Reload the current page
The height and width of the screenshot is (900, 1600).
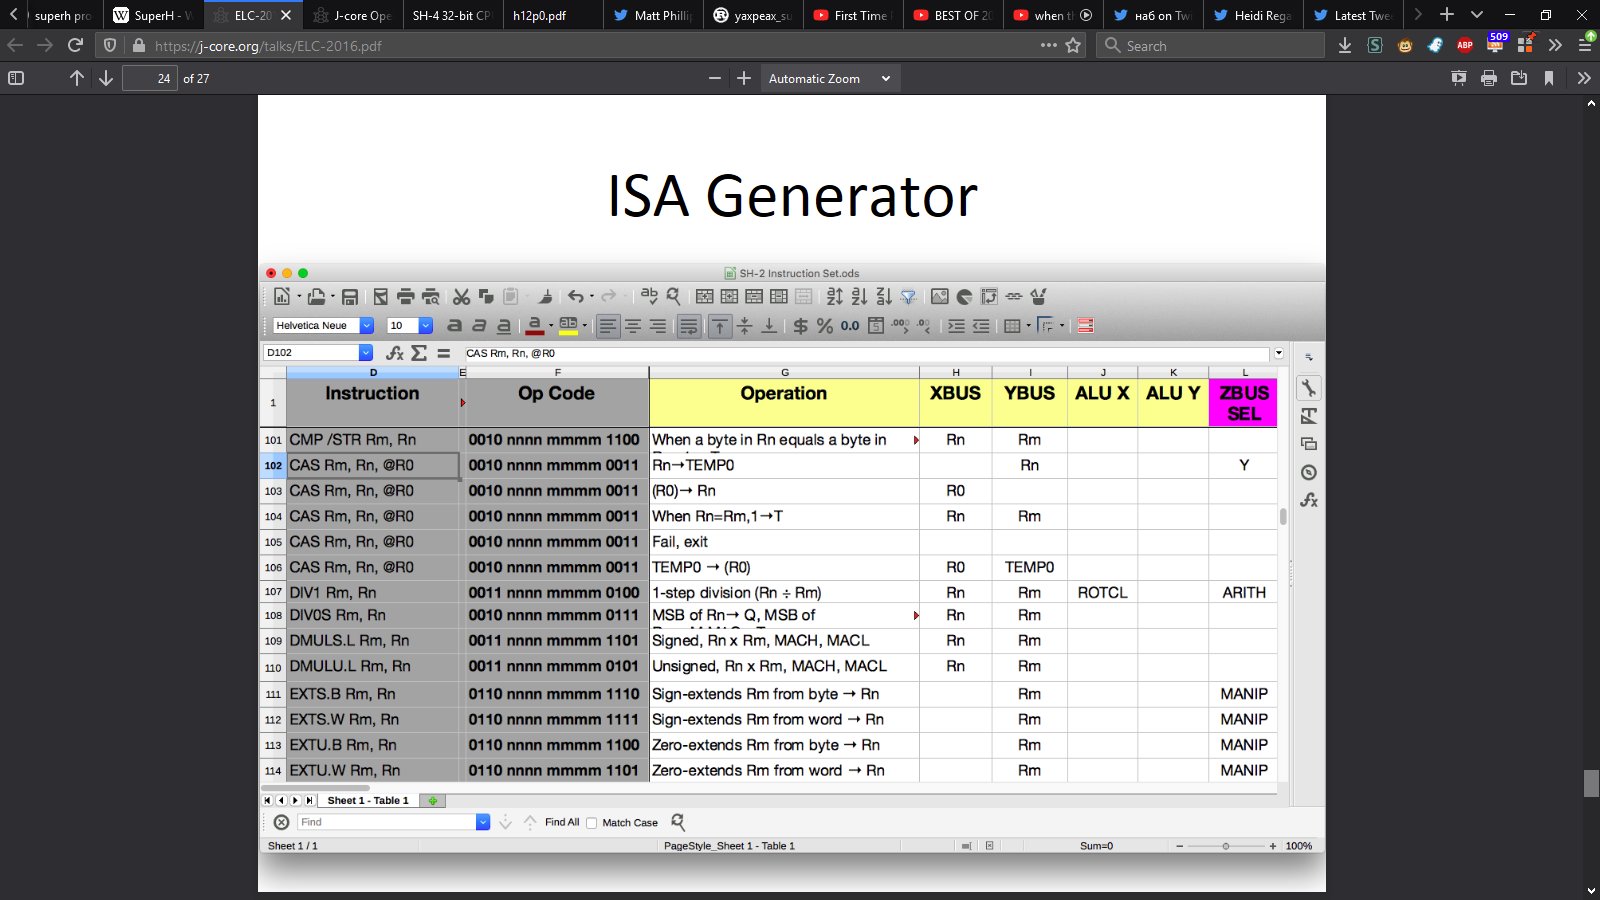pos(75,46)
